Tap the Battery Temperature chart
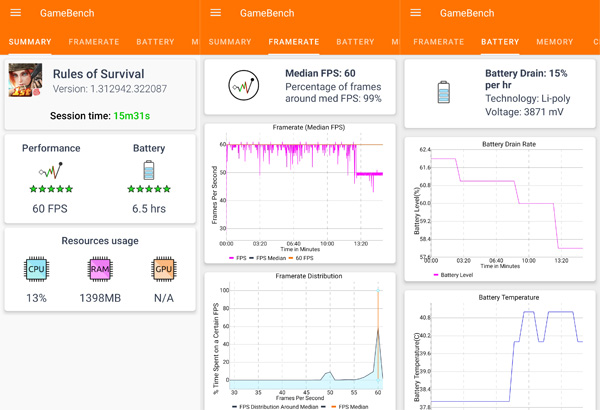The width and height of the screenshot is (600, 410). point(500,350)
